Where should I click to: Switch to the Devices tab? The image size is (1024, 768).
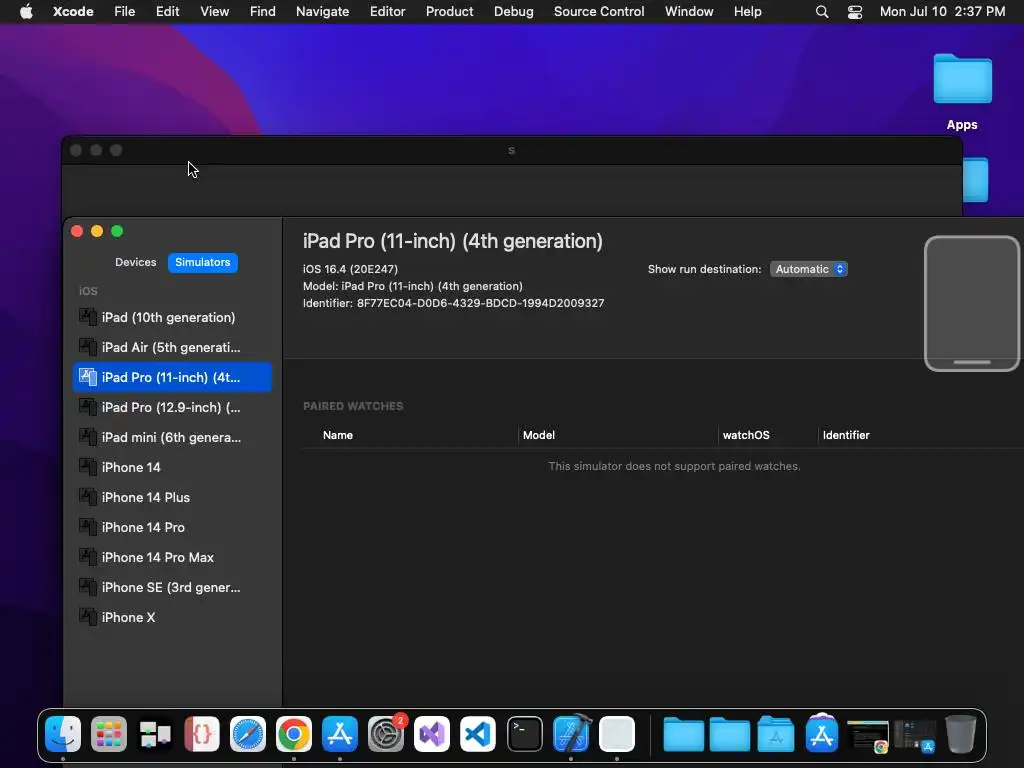pyautogui.click(x=136, y=263)
